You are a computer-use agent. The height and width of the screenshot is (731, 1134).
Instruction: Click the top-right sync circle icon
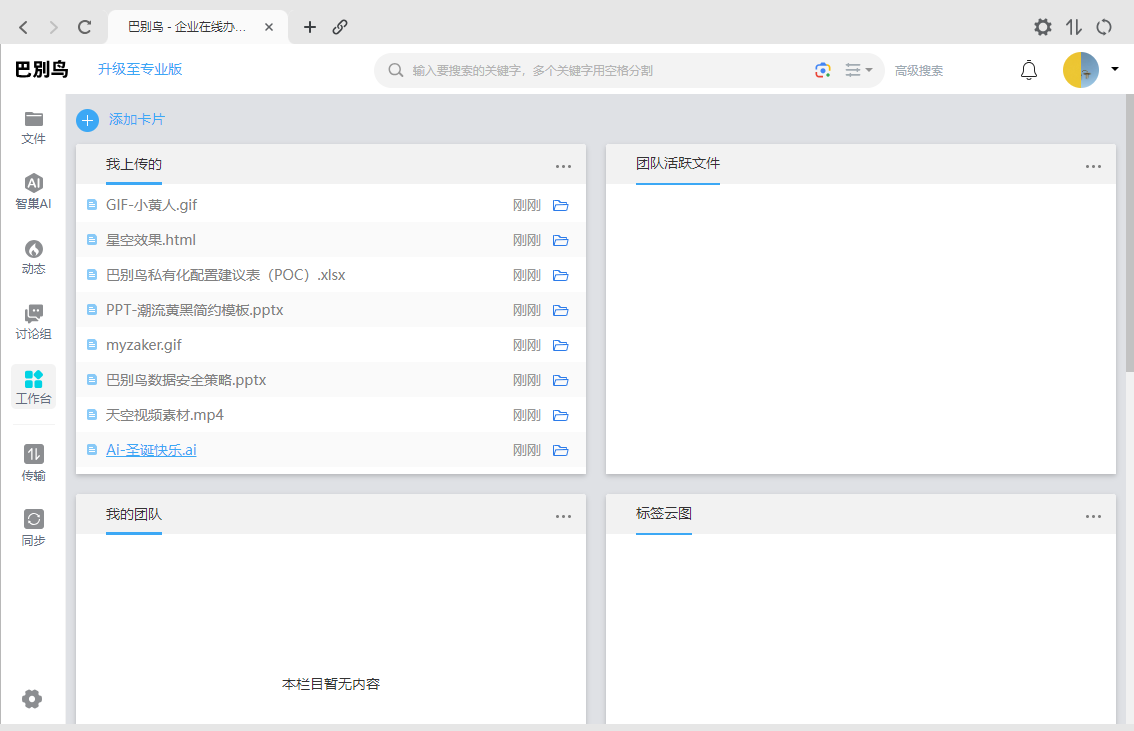(x=1104, y=27)
